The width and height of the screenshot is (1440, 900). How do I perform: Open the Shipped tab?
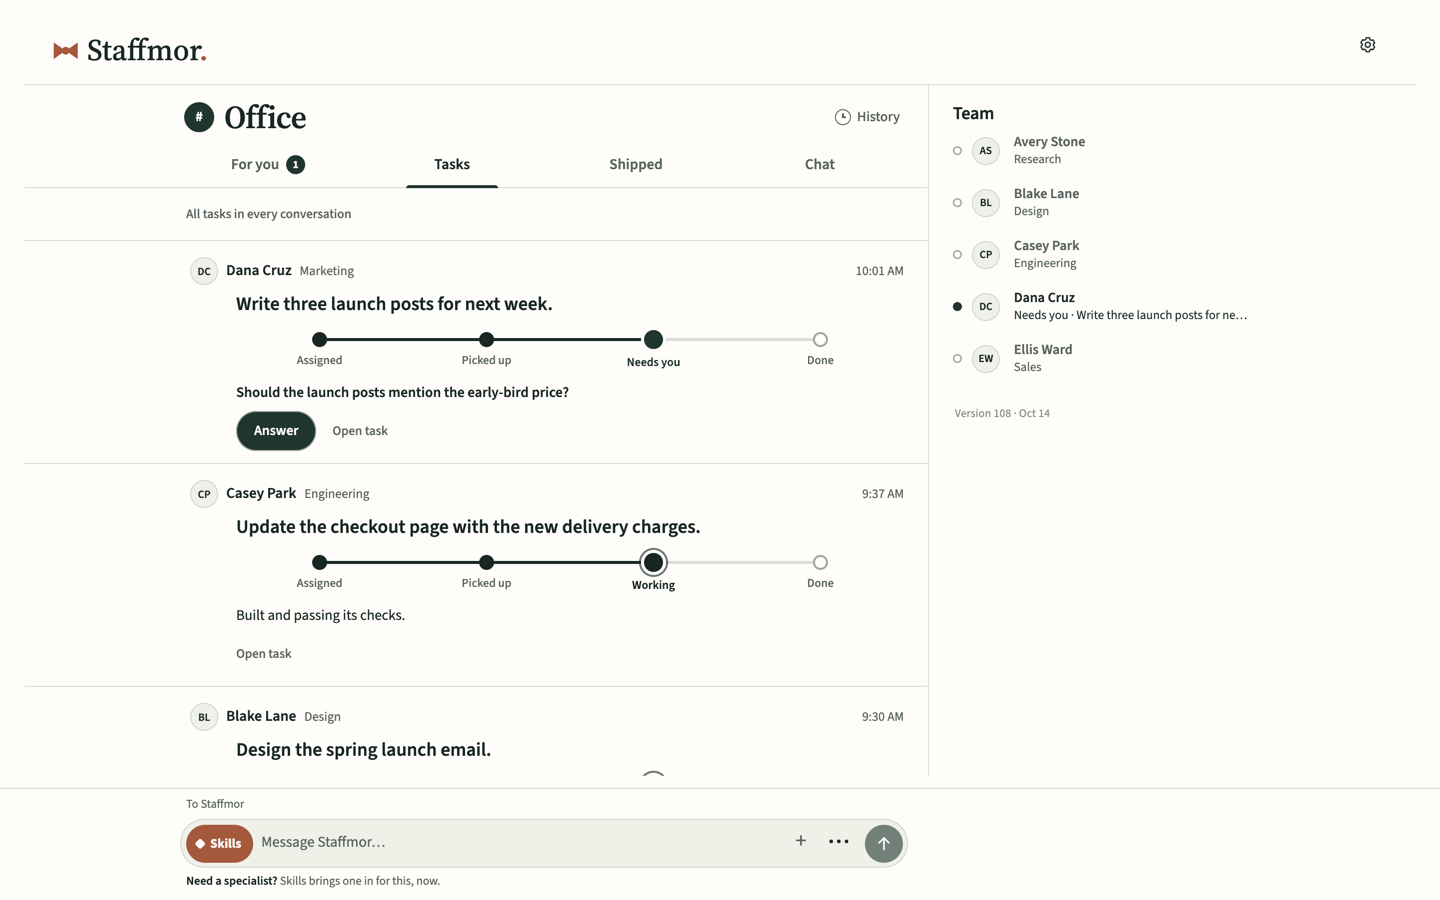(x=636, y=165)
